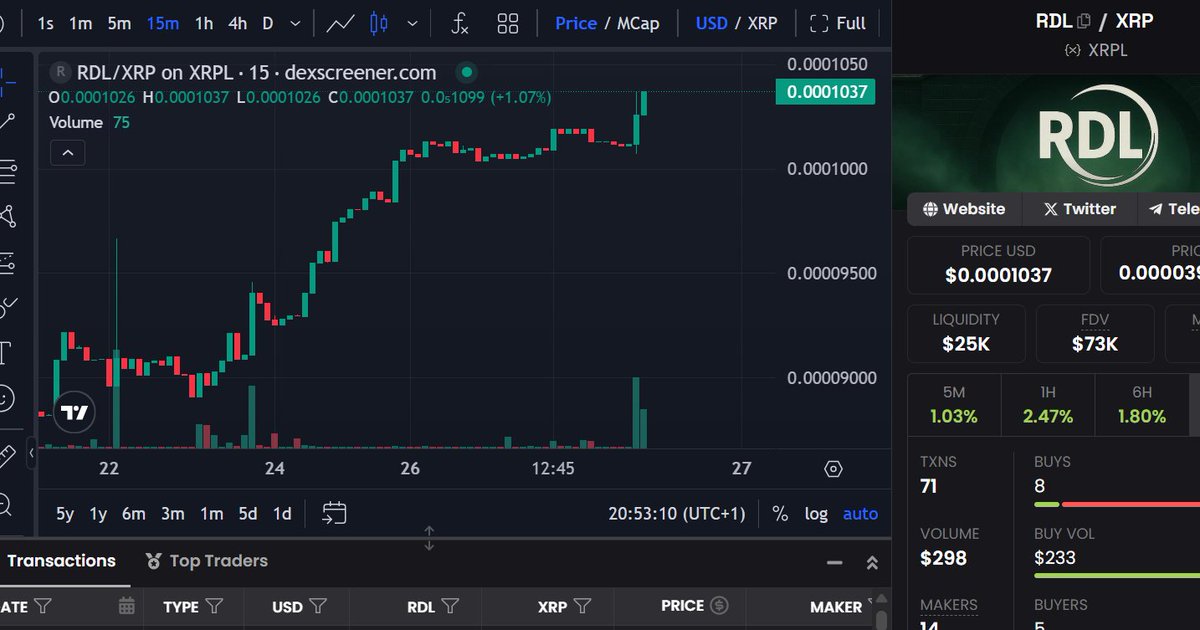The height and width of the screenshot is (630, 1200).
Task: Select the zoom in magnifier tool
Action: coord(6,503)
